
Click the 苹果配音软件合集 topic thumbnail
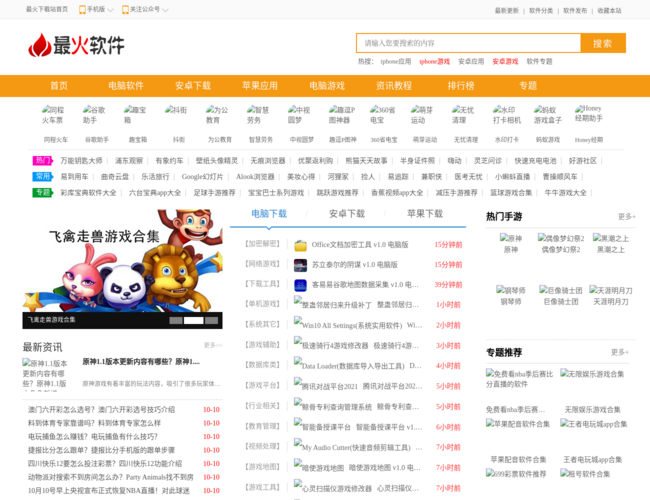coord(518,424)
